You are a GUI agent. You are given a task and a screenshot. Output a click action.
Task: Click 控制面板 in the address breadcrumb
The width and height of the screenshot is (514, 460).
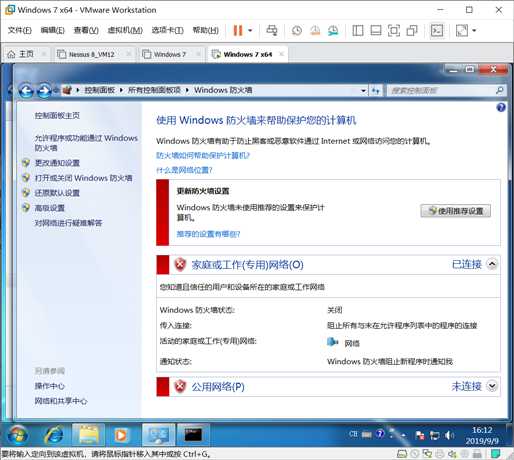[99, 90]
